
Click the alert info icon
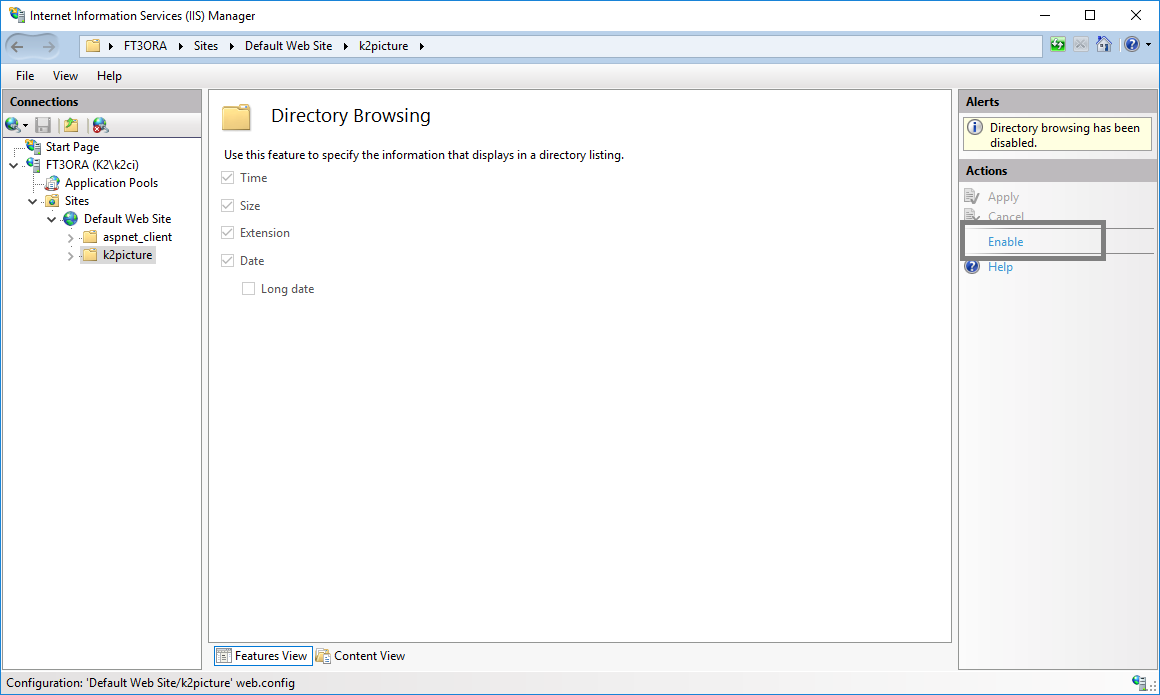click(975, 127)
